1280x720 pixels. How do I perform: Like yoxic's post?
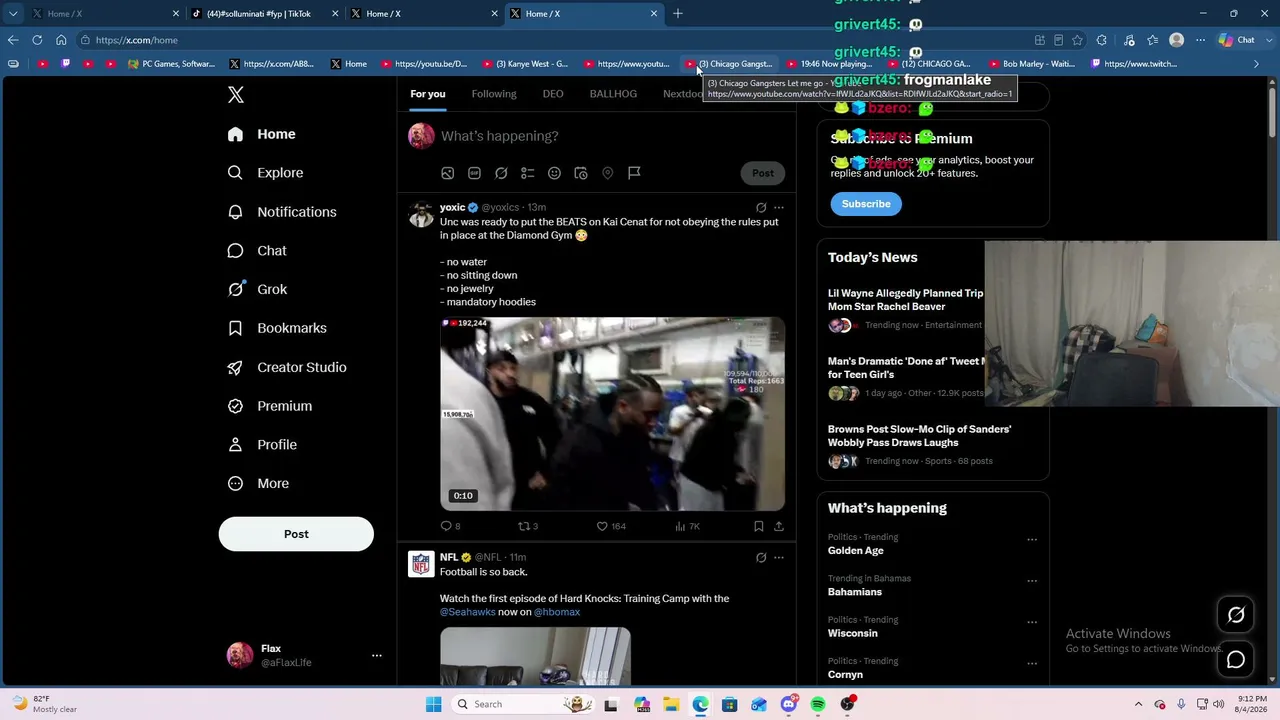pos(610,526)
